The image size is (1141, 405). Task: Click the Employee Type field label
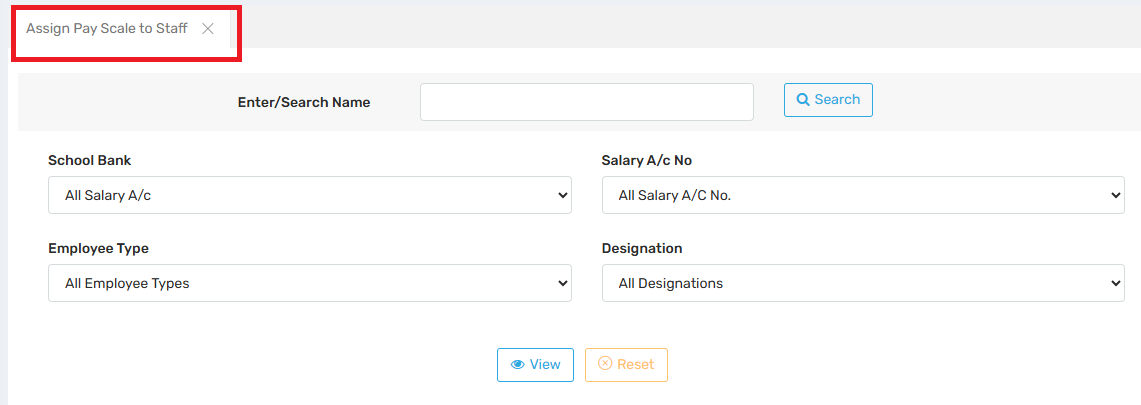[98, 248]
